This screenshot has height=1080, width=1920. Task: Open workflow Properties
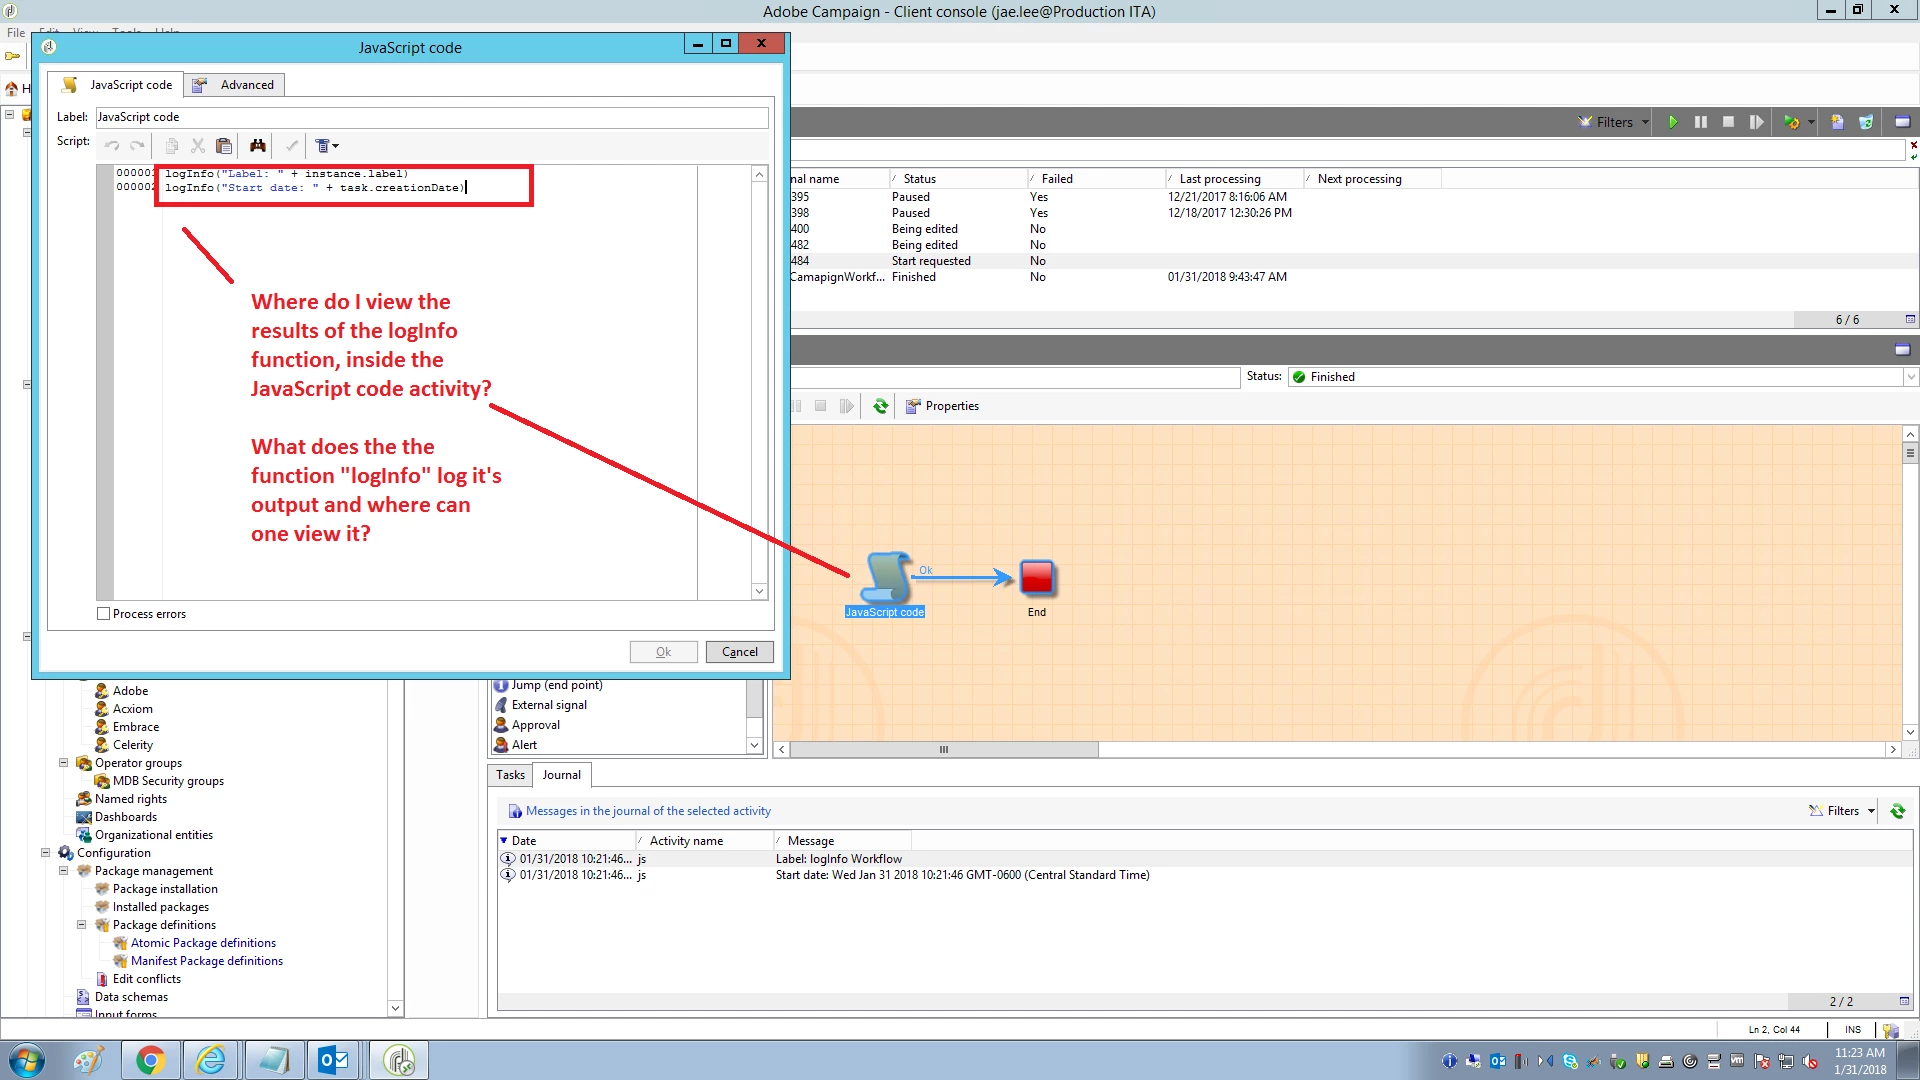[941, 406]
